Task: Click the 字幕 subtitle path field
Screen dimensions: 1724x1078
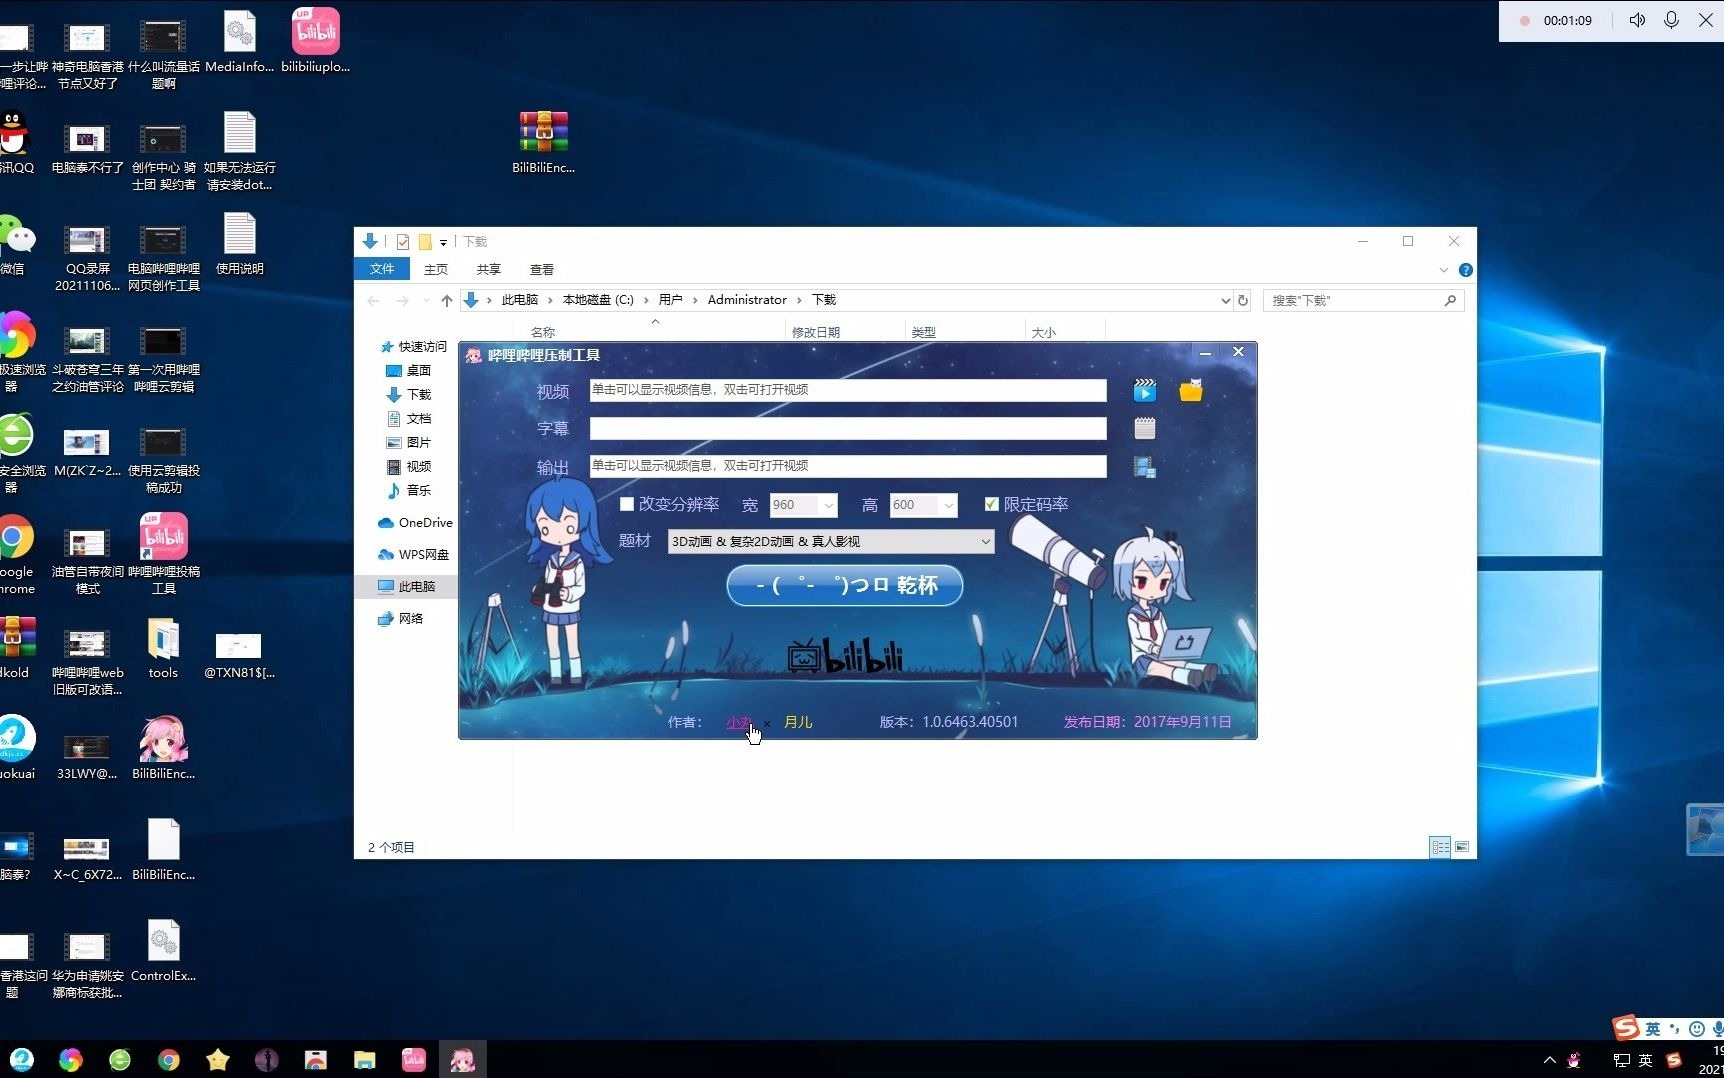Action: click(x=848, y=428)
